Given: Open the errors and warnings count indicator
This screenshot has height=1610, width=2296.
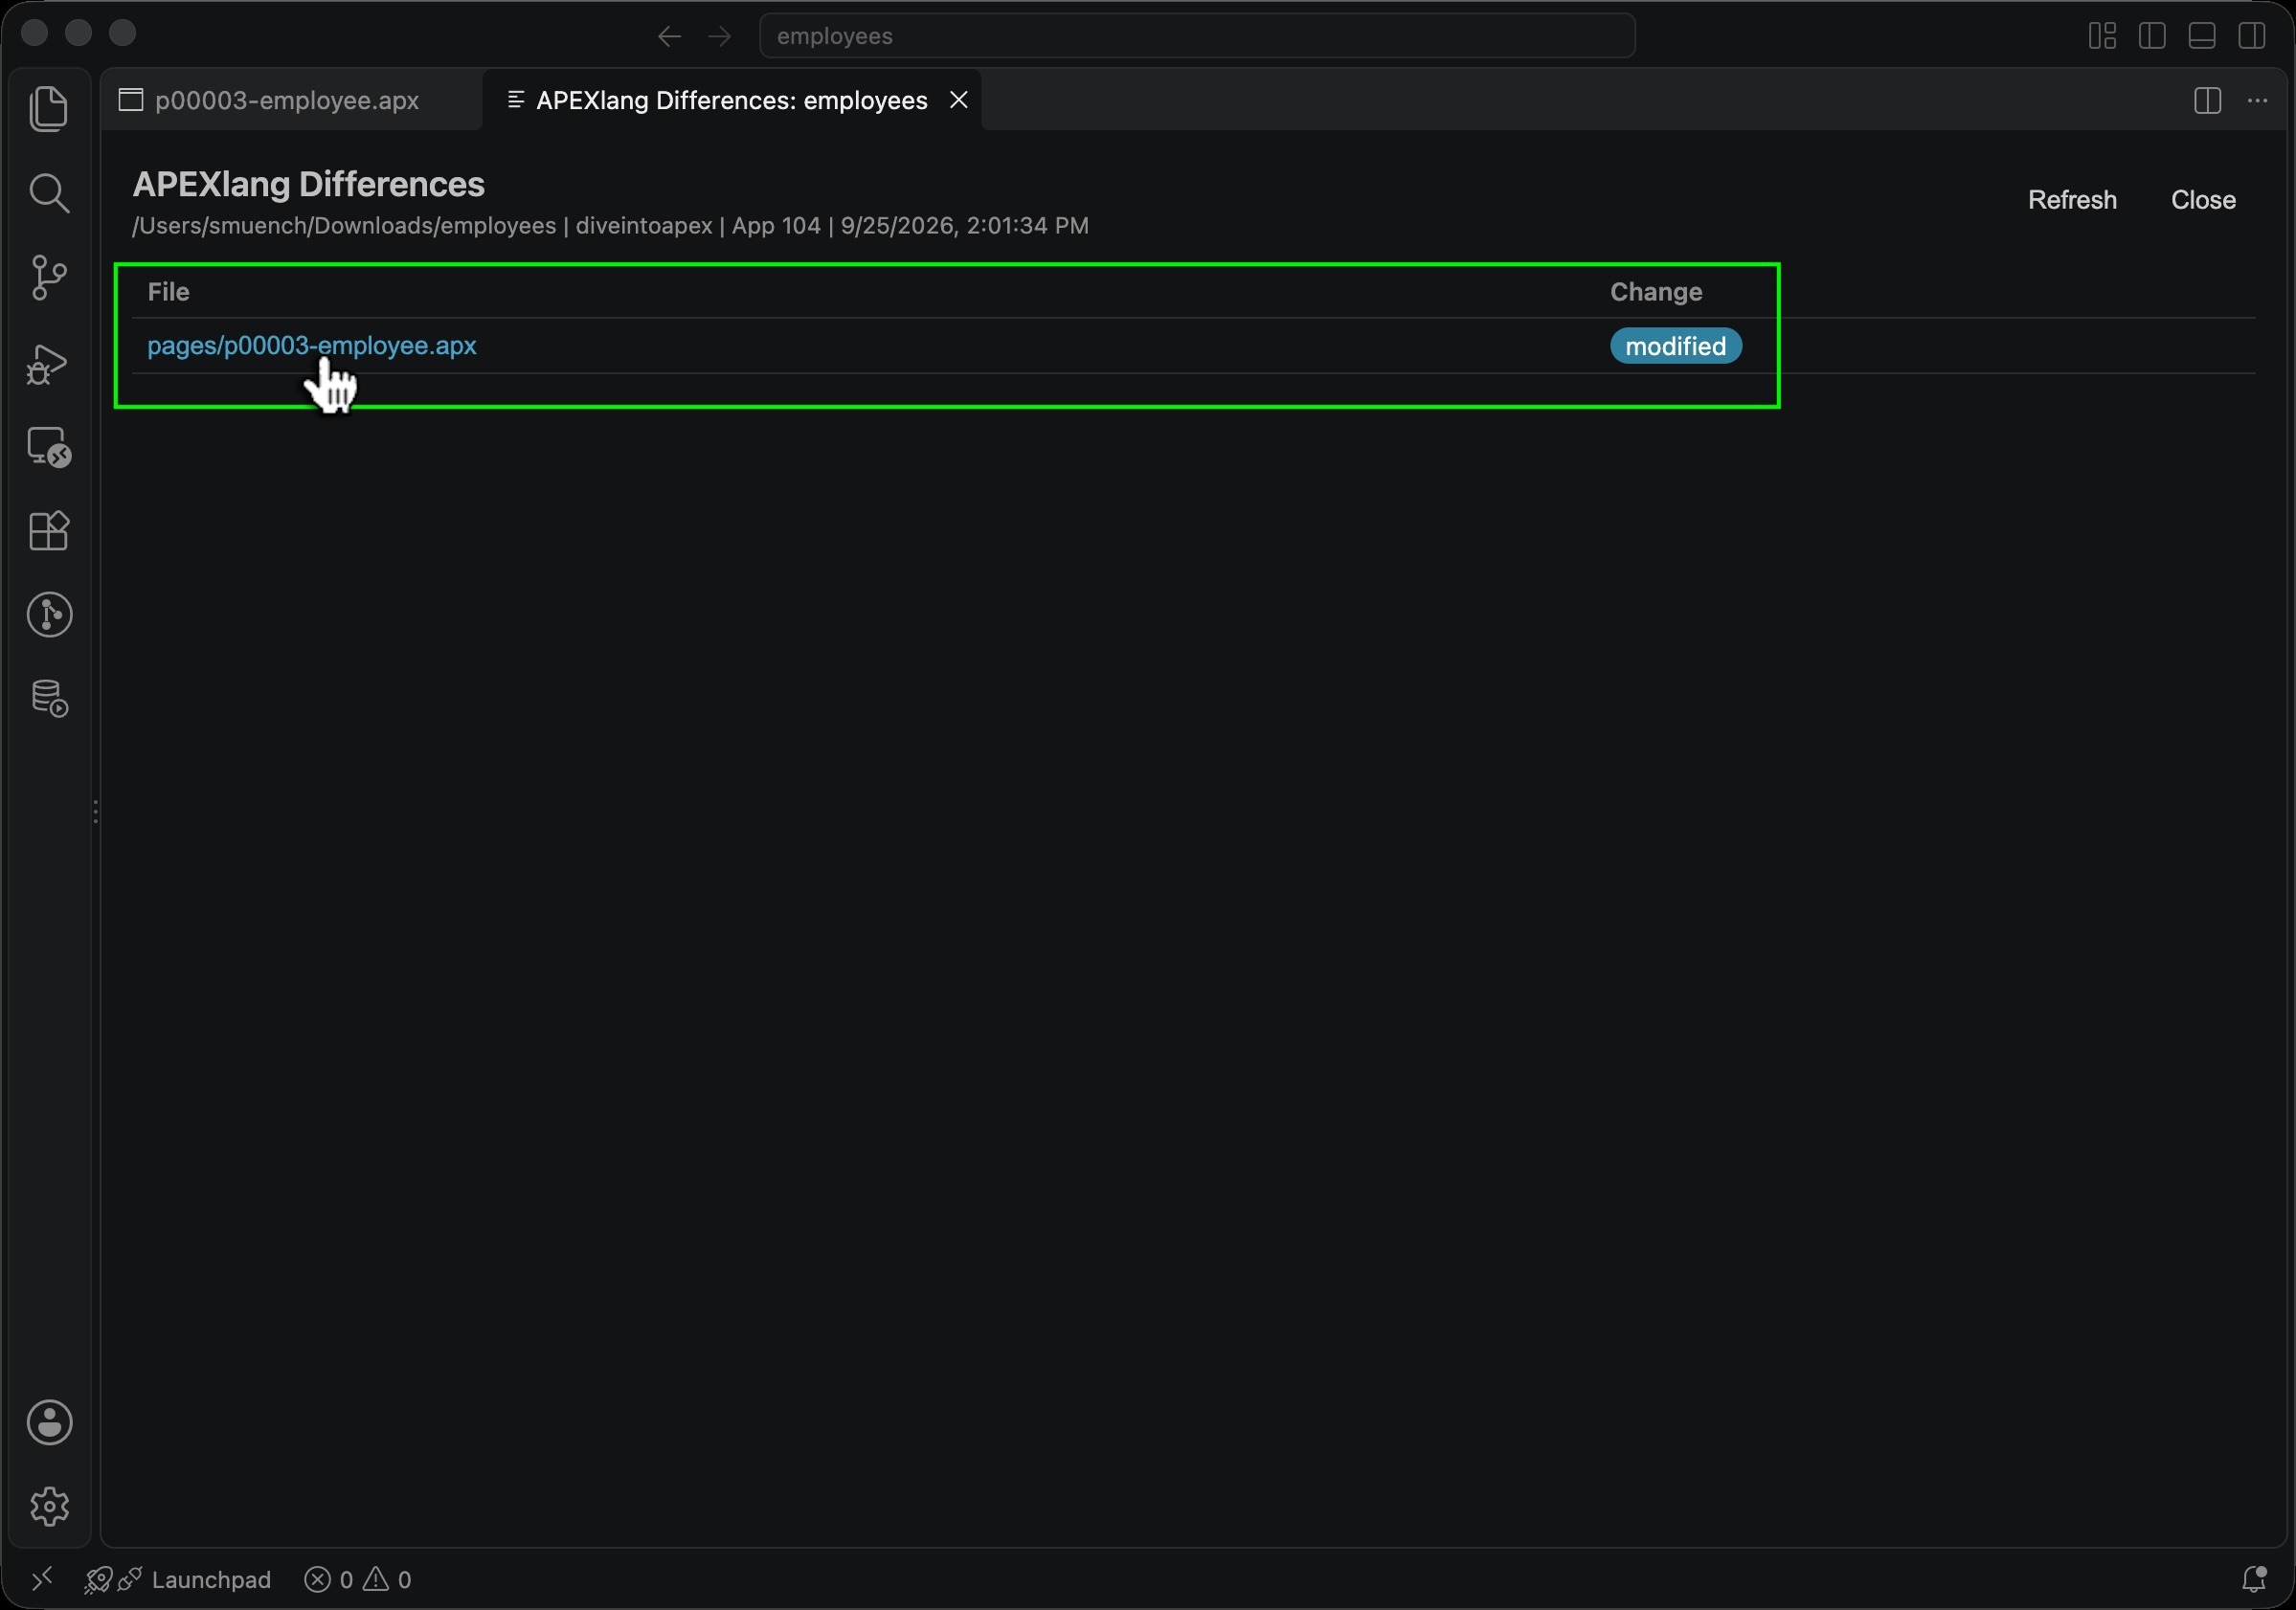Looking at the screenshot, I should point(358,1579).
